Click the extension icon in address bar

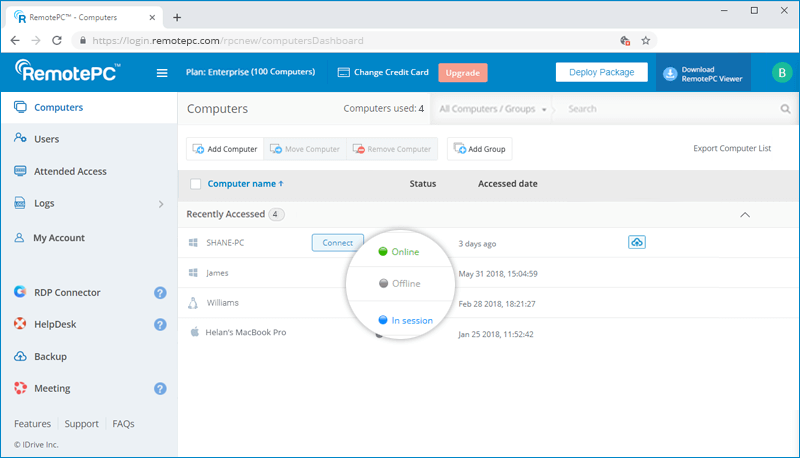tap(624, 40)
